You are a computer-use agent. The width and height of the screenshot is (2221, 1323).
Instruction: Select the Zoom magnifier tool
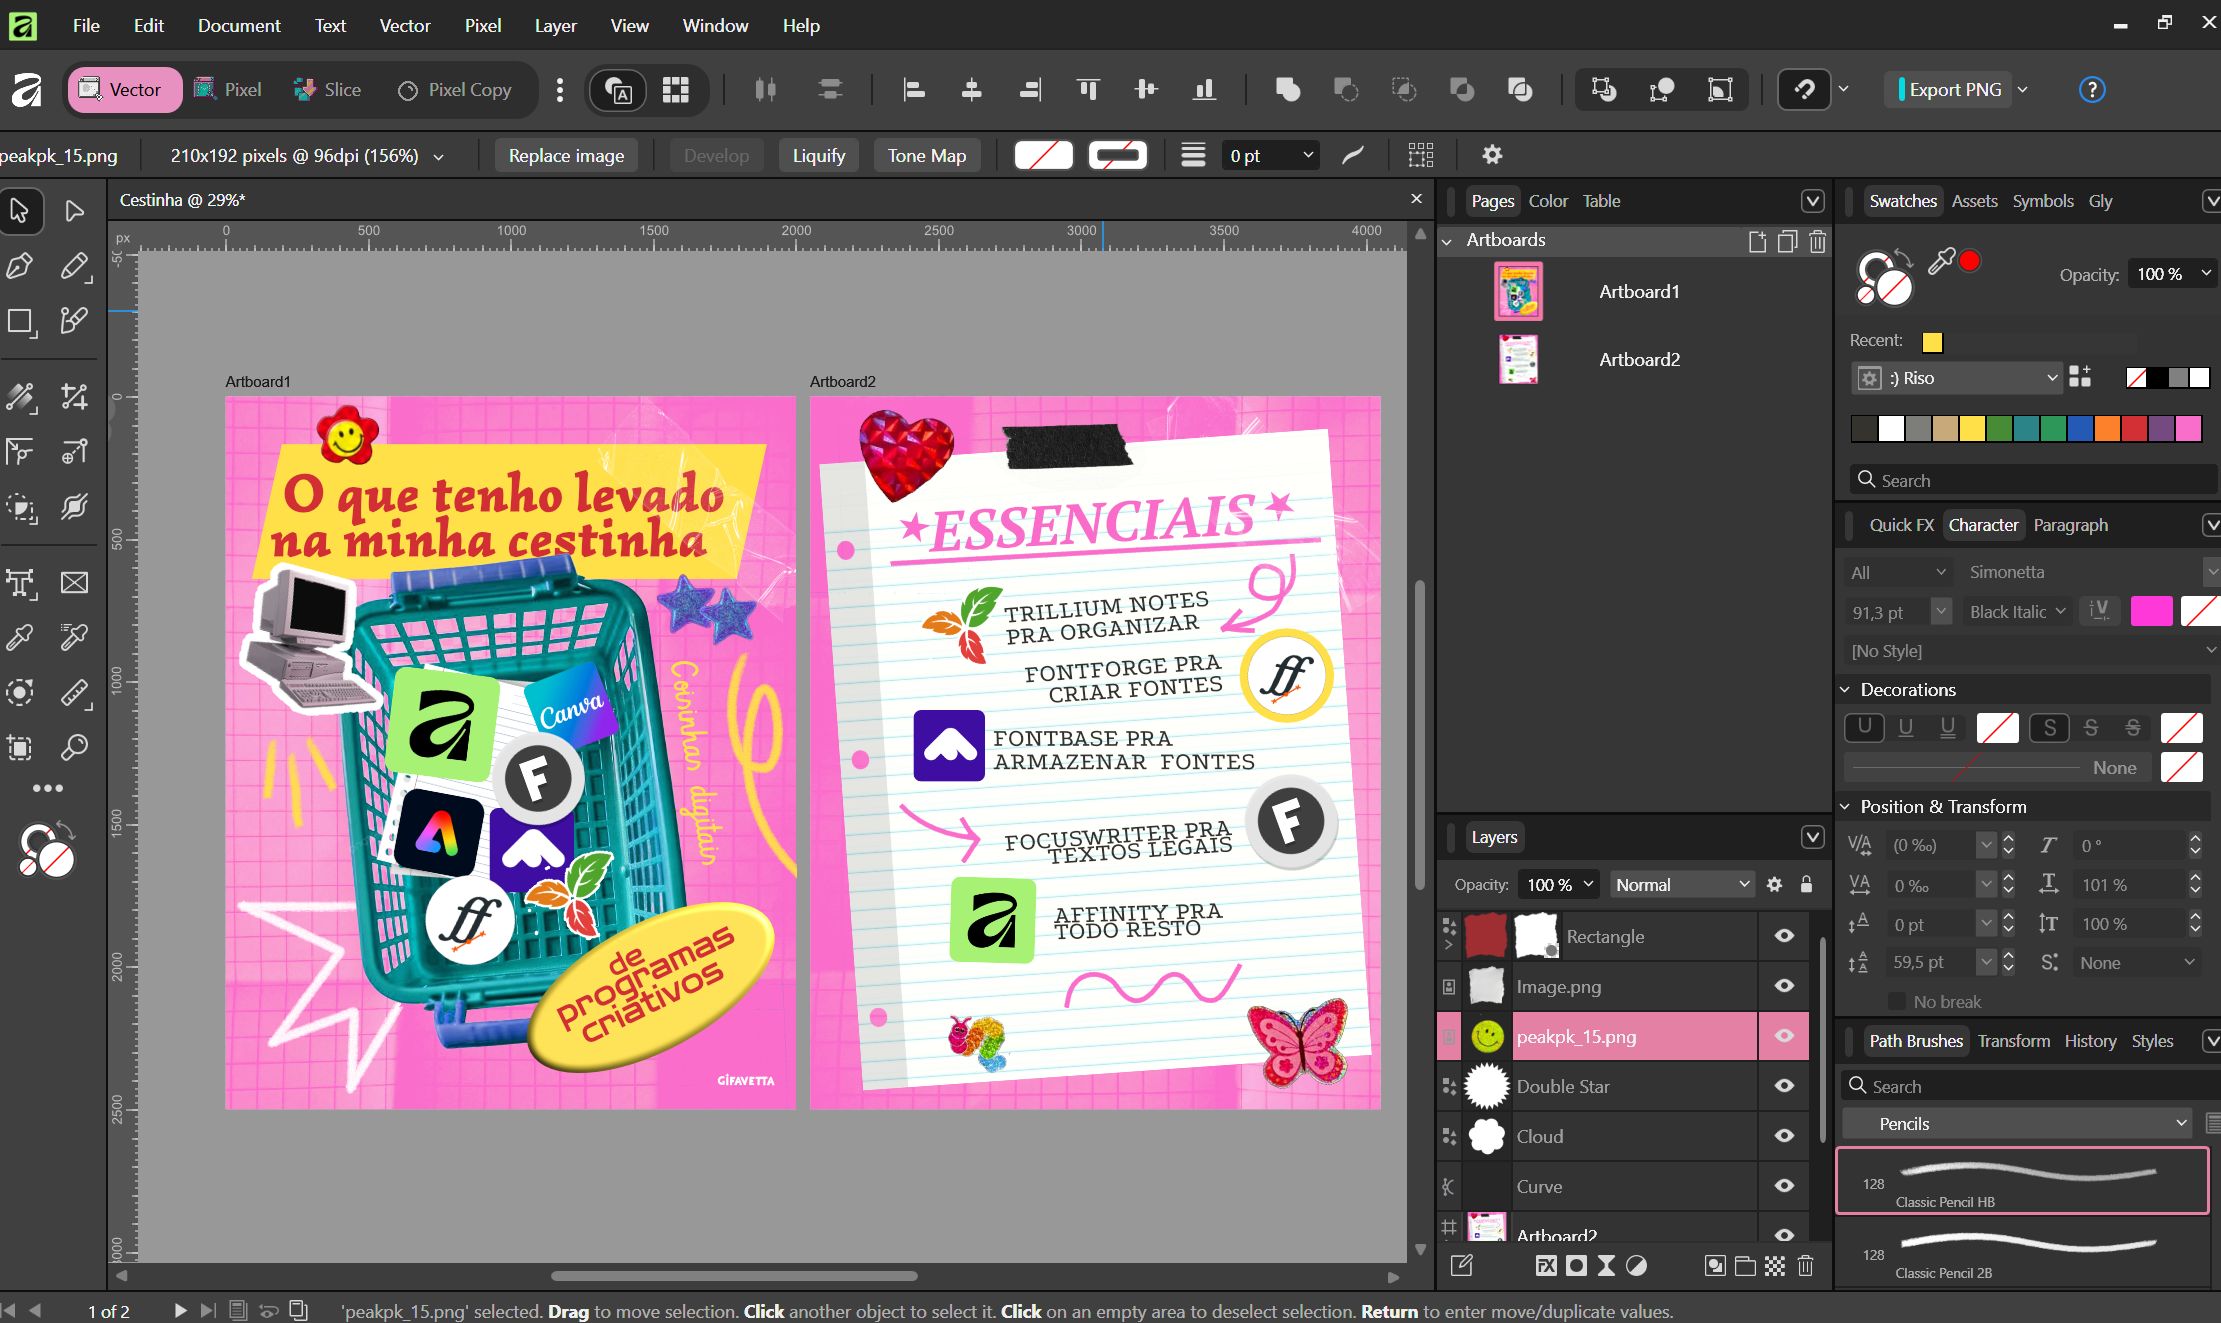(x=74, y=747)
